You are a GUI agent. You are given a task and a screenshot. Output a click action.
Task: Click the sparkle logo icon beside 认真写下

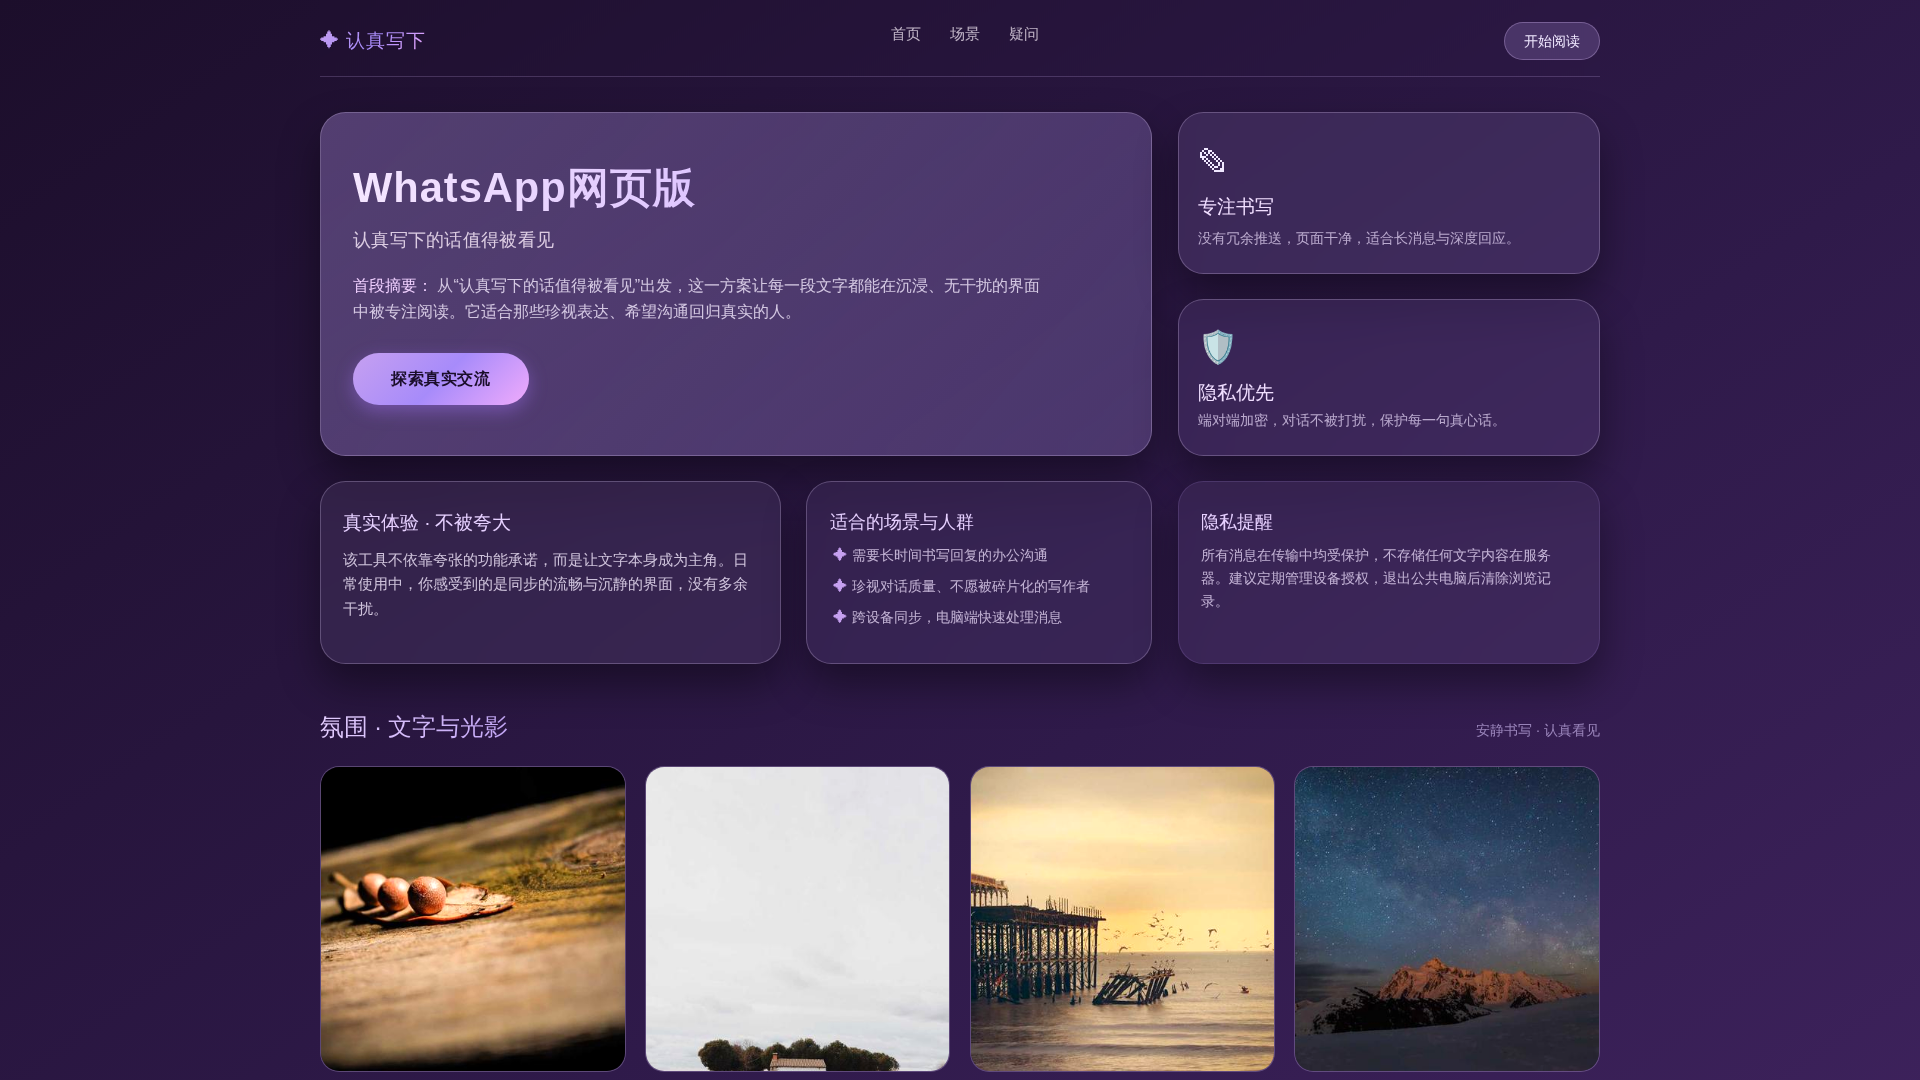[329, 39]
